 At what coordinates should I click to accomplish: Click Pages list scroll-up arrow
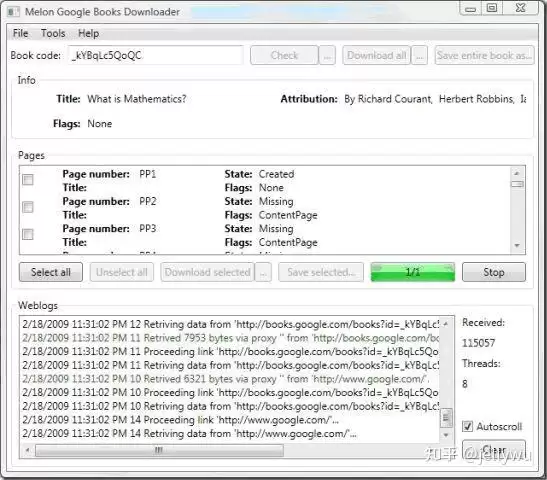click(517, 173)
